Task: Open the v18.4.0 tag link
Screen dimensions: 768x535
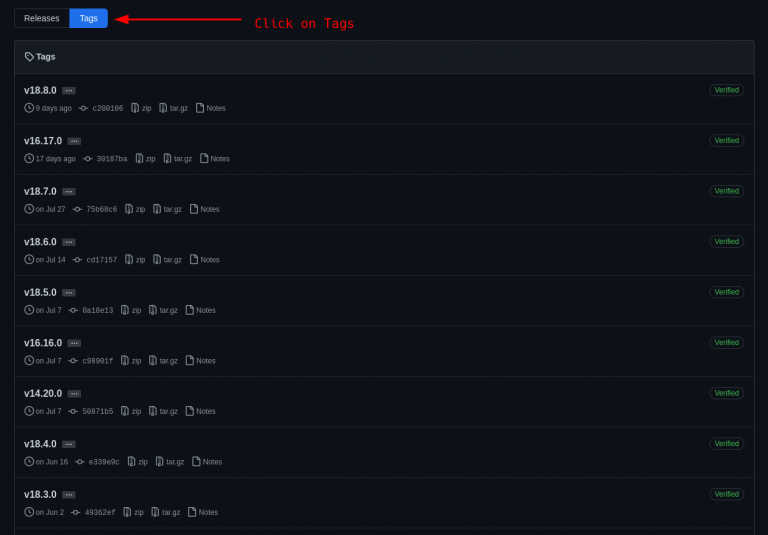Action: click(x=40, y=444)
